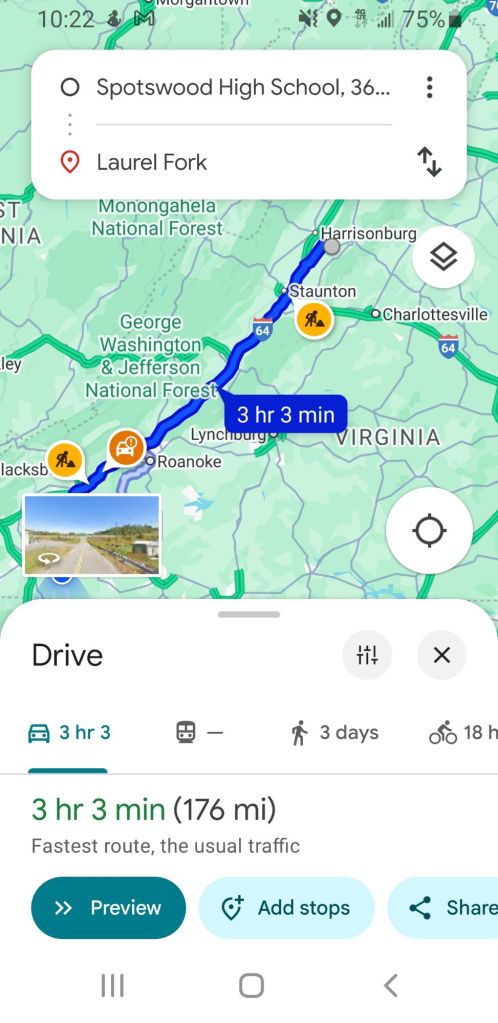Switch to the transit mode tab
This screenshot has width=498, height=1023.
(x=200, y=733)
